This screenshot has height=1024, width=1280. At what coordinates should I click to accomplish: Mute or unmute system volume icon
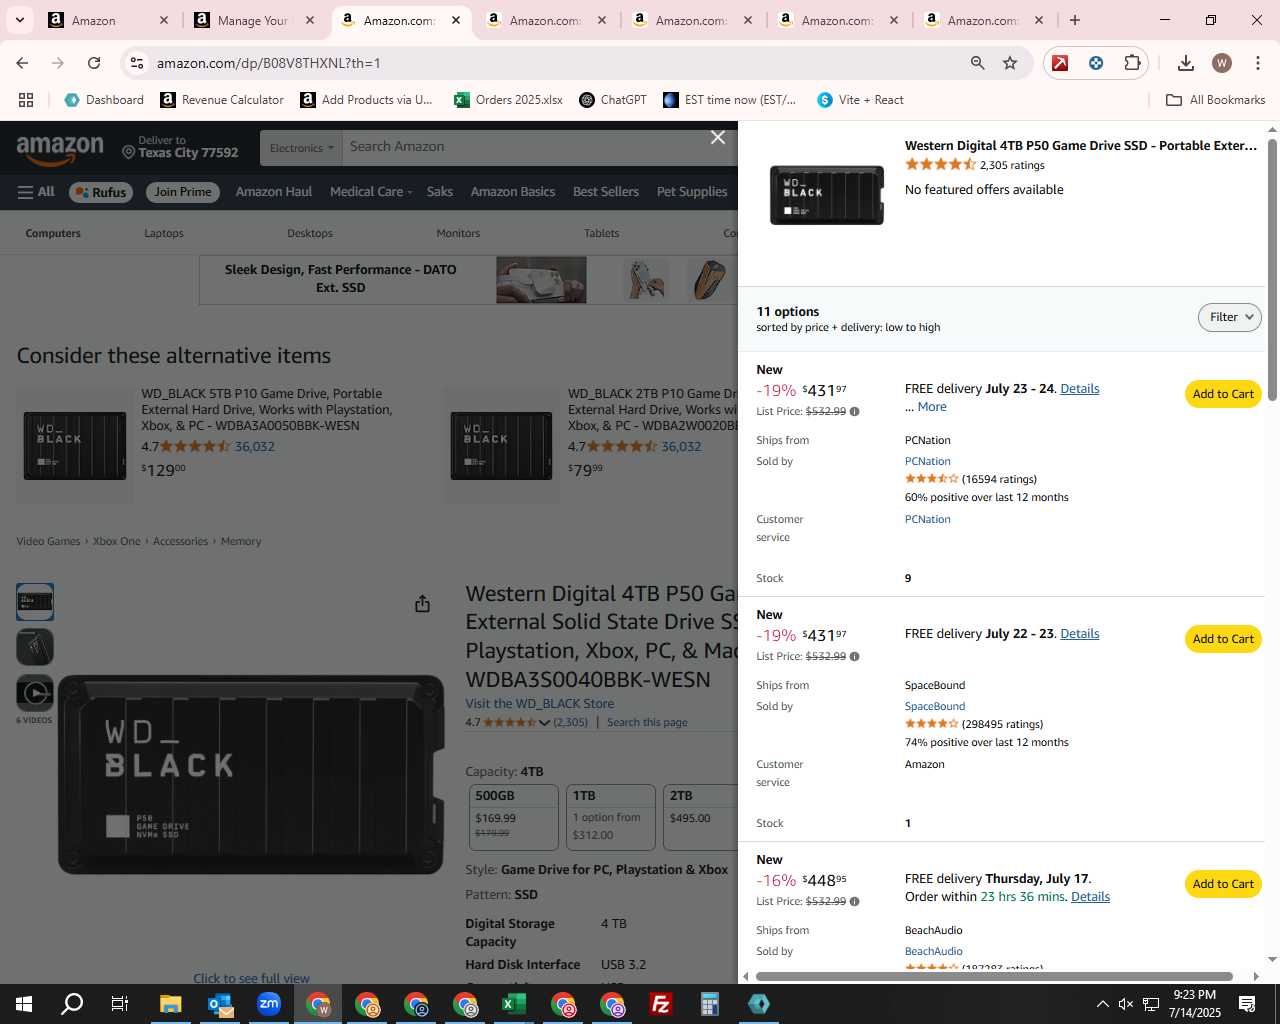1126,1004
